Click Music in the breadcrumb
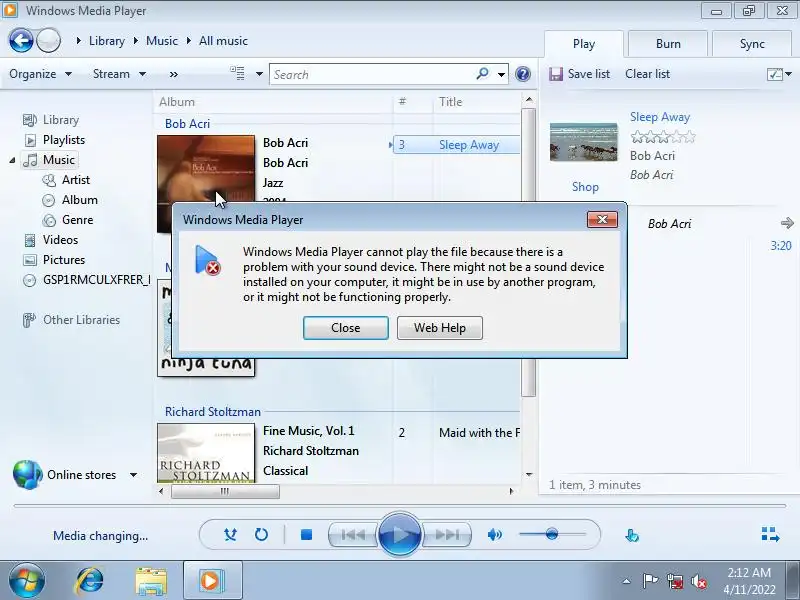This screenshot has width=800, height=600. [x=162, y=41]
